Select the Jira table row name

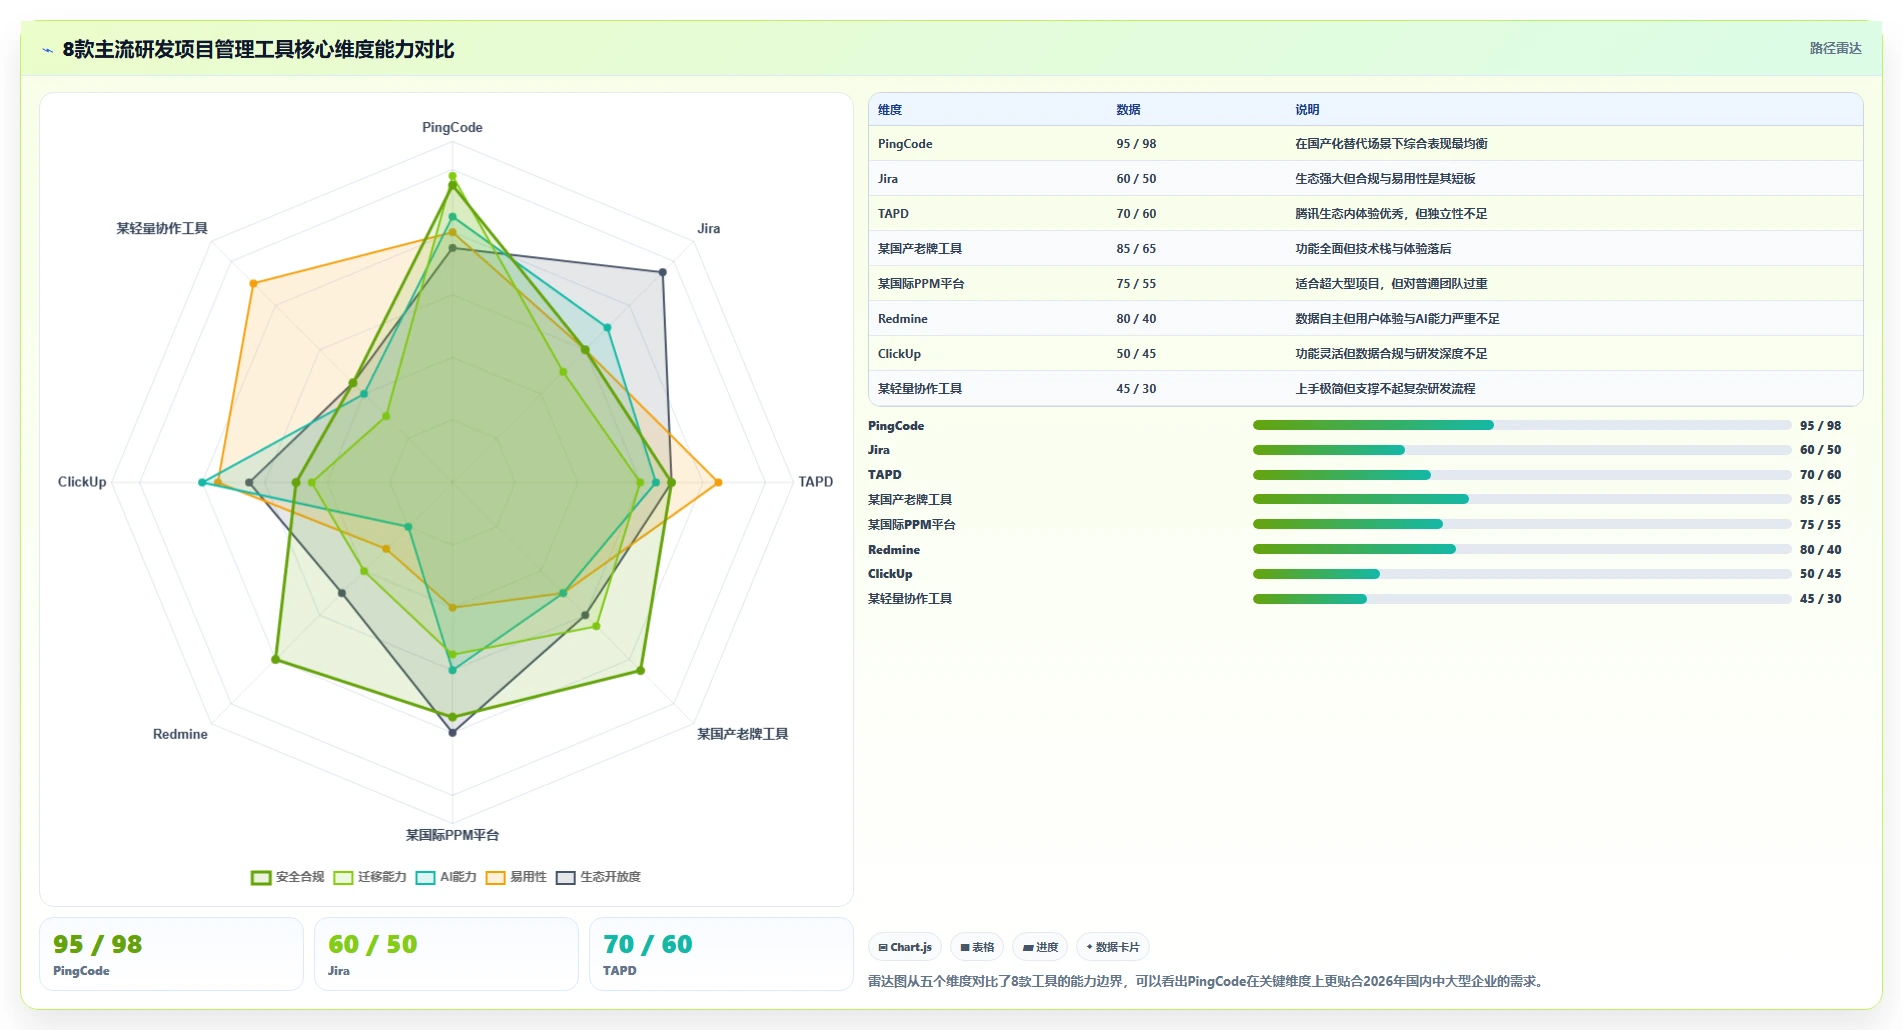[x=888, y=179]
